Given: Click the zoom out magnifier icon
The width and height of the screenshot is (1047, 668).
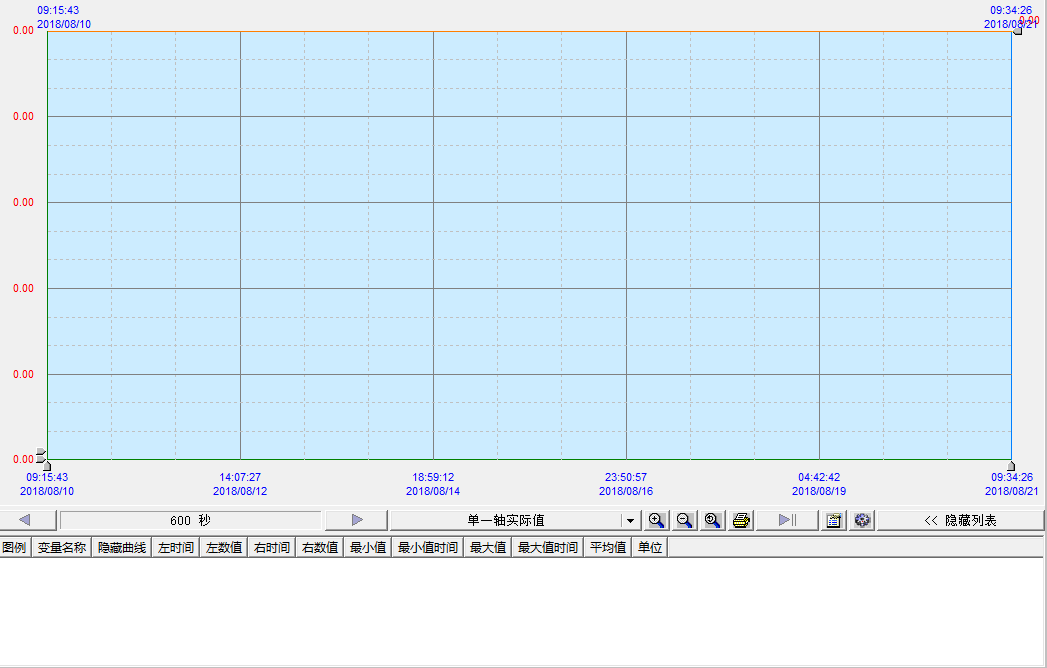Looking at the screenshot, I should click(x=685, y=520).
